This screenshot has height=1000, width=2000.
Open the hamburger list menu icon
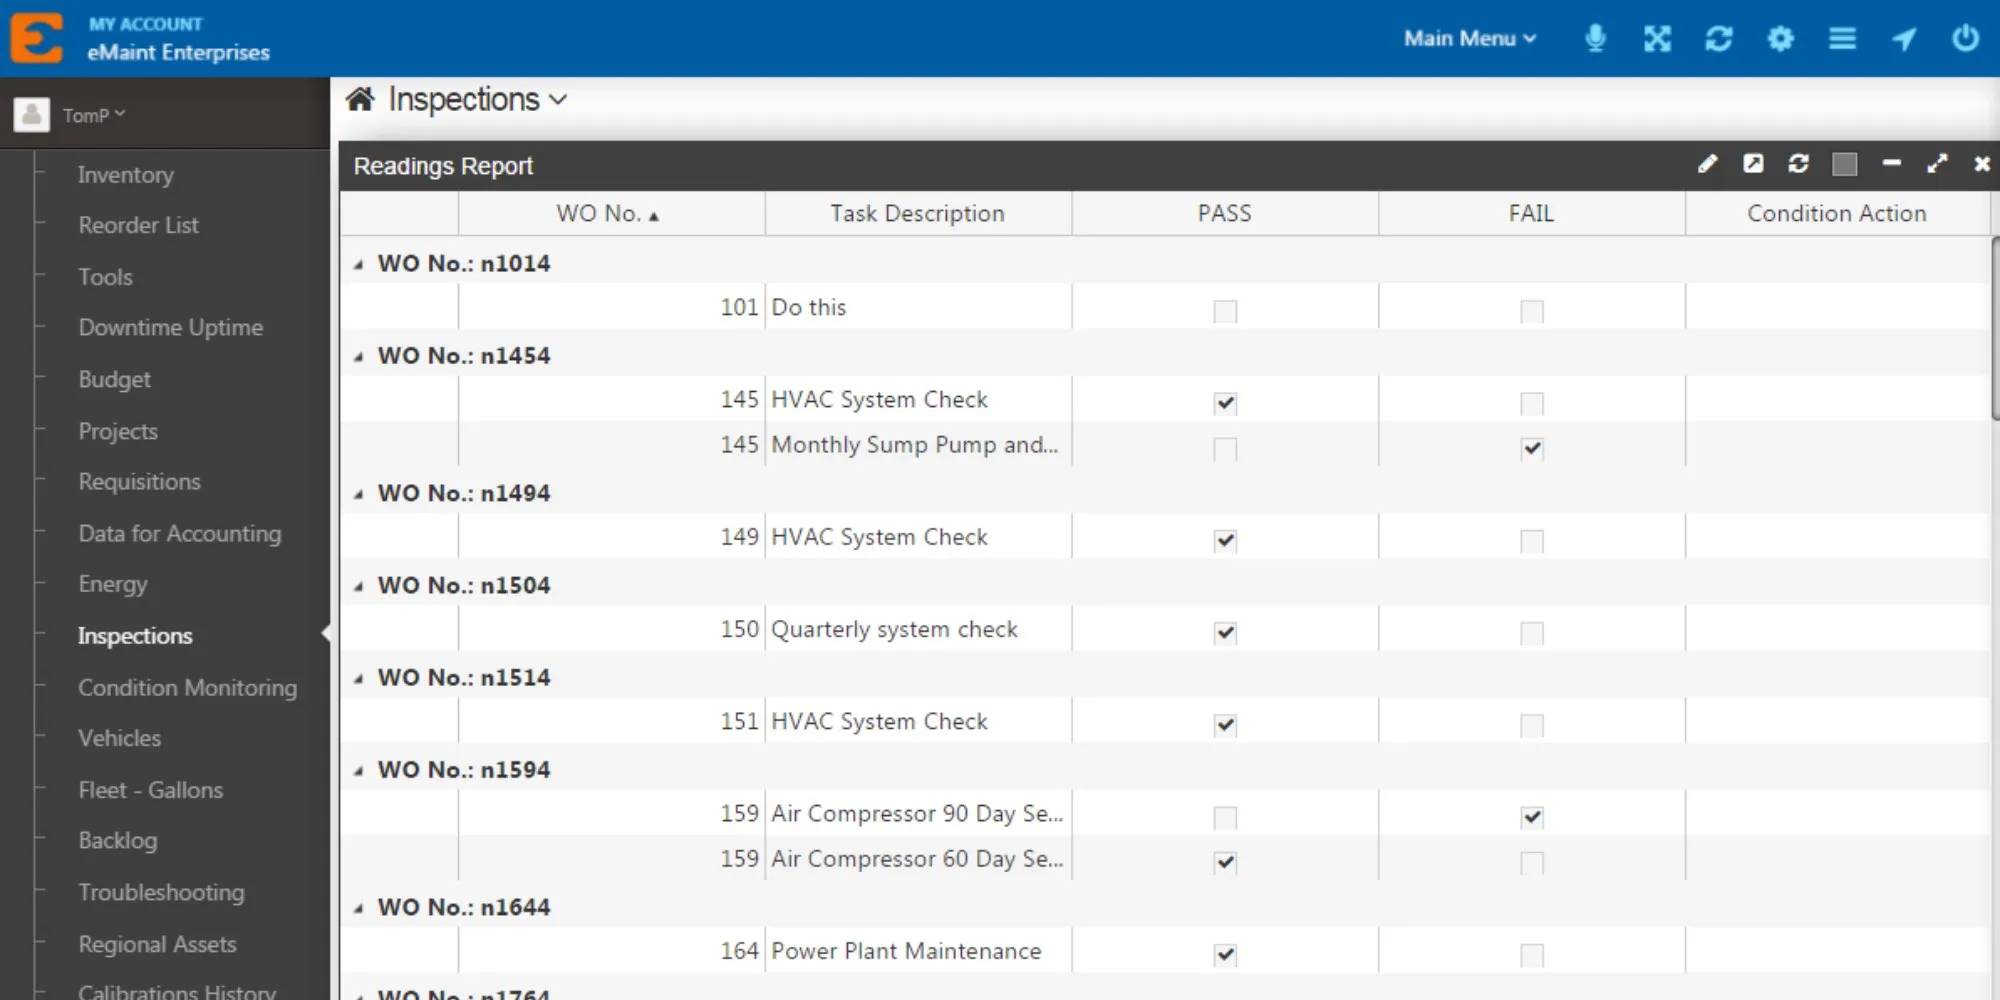(1842, 38)
